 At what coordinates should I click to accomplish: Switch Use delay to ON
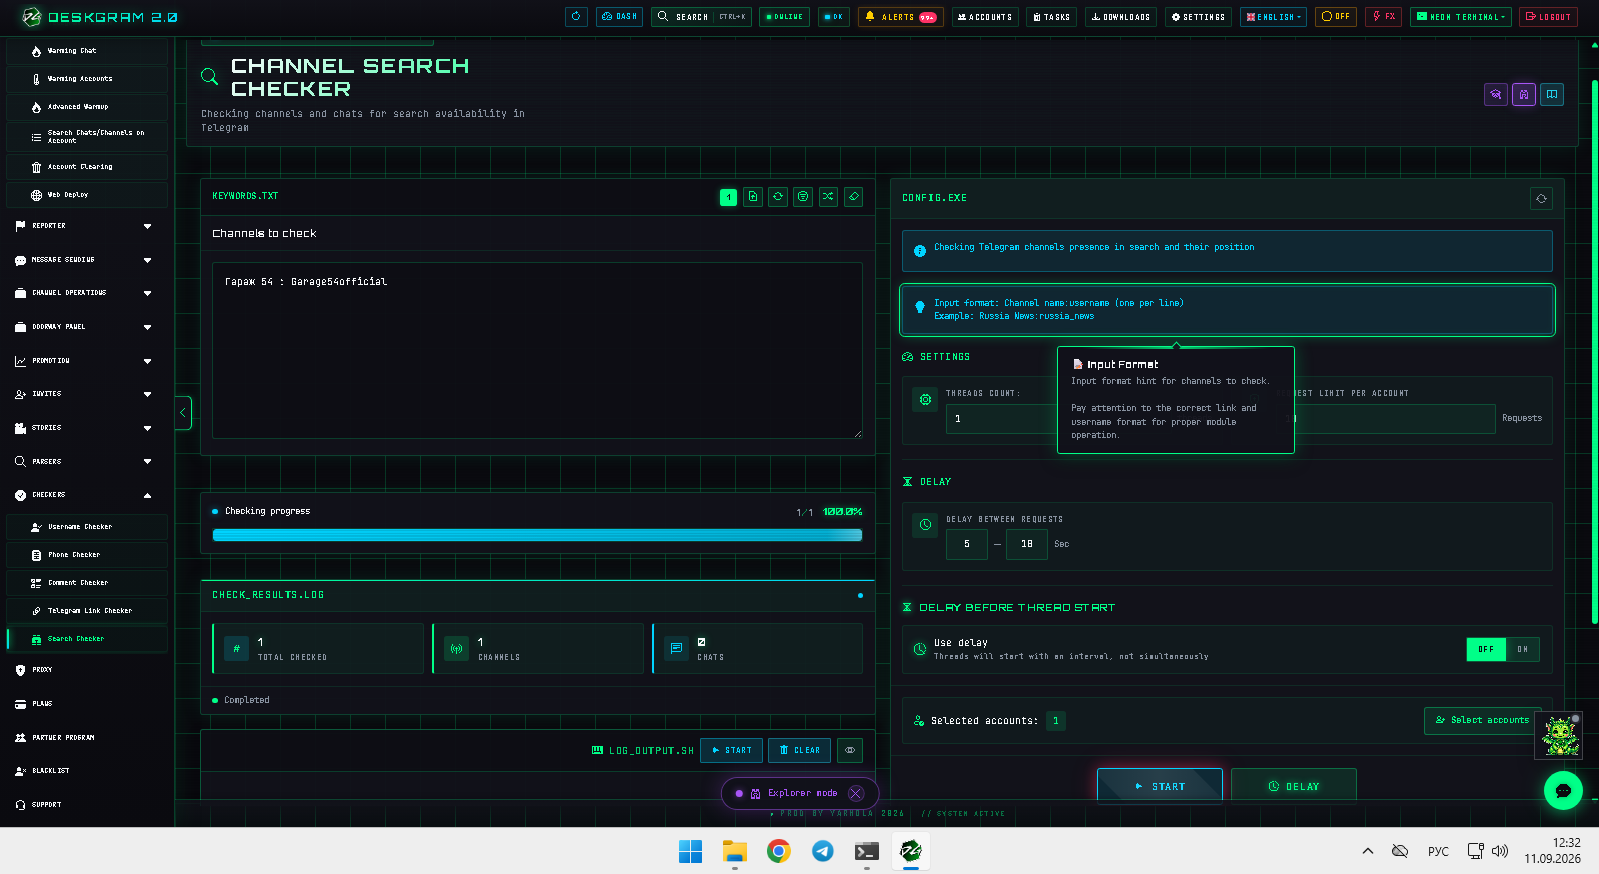[1521, 649]
